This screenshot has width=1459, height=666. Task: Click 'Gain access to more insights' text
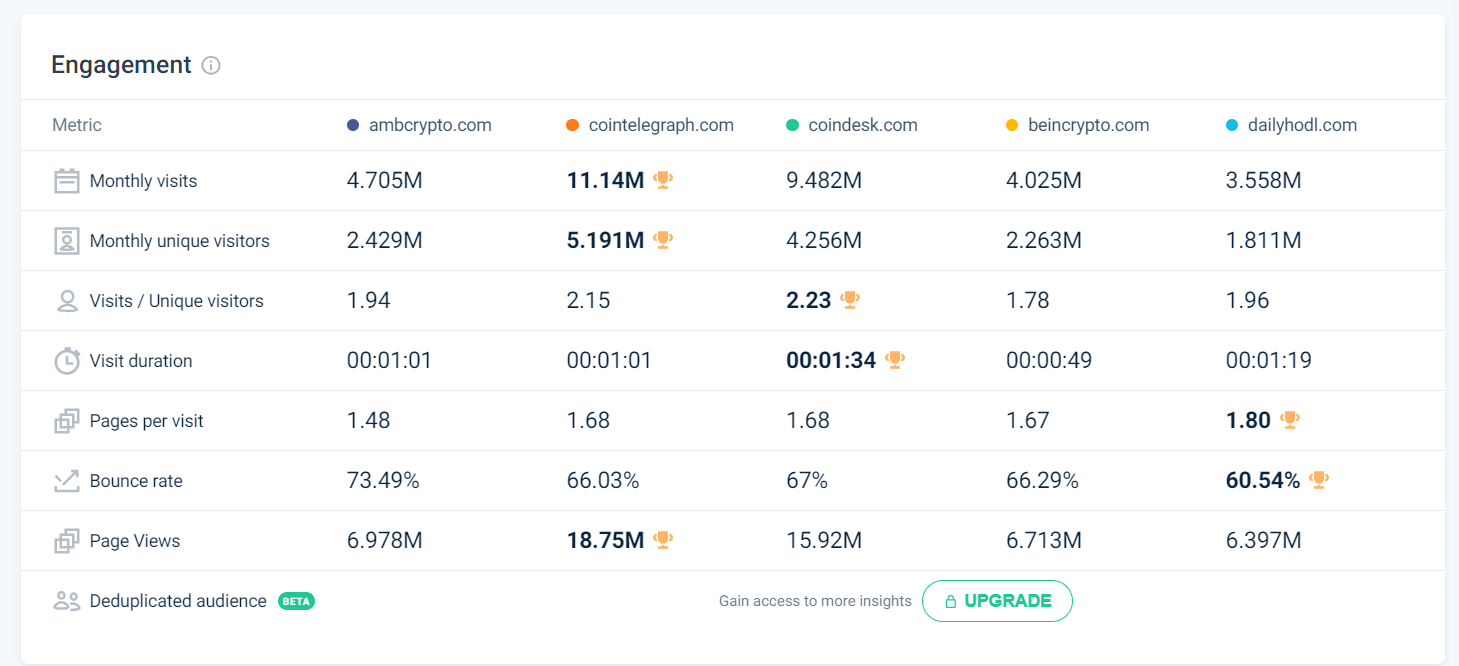pyautogui.click(x=815, y=601)
